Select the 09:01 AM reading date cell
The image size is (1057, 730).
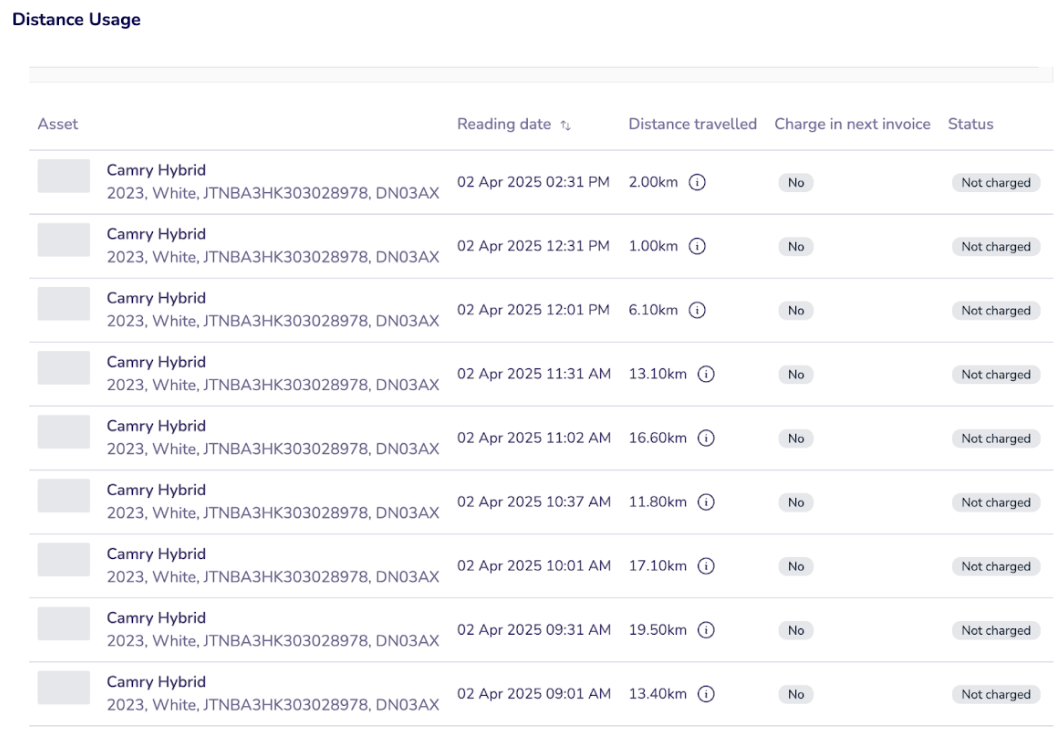[534, 694]
